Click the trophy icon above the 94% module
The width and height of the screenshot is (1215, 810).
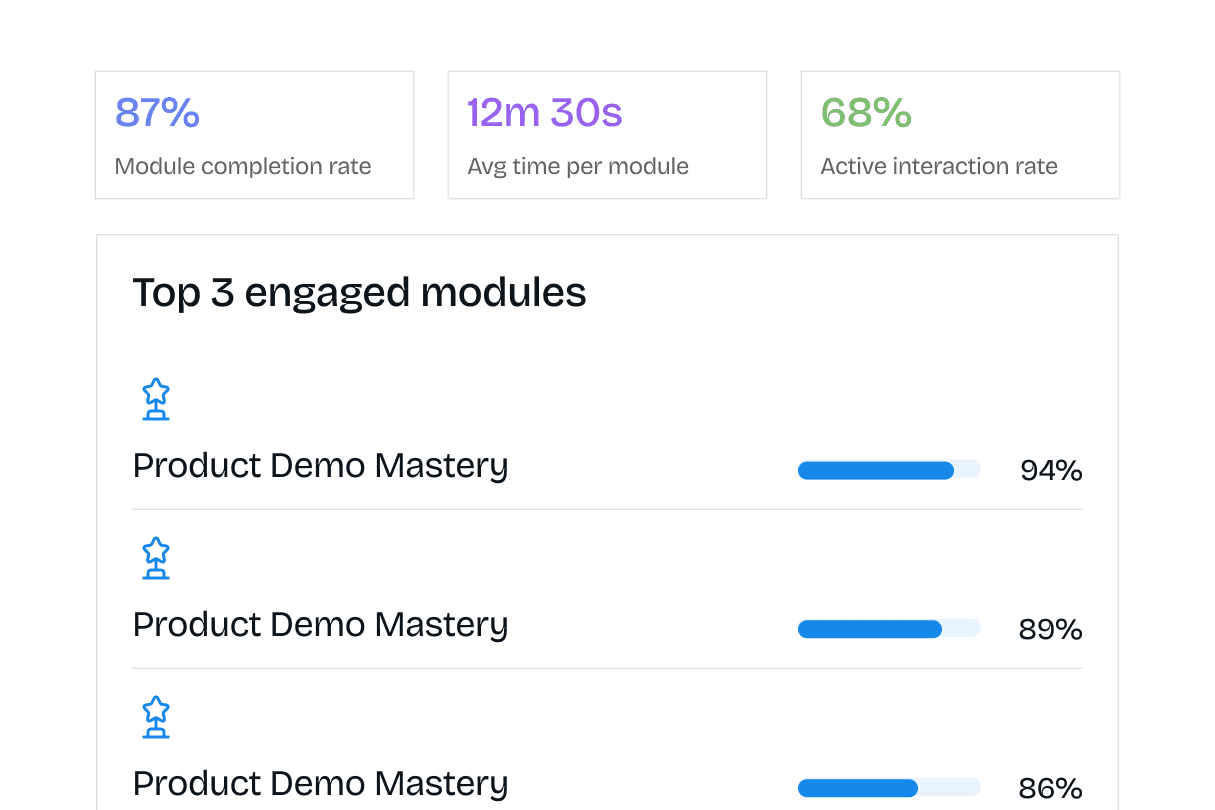(156, 399)
